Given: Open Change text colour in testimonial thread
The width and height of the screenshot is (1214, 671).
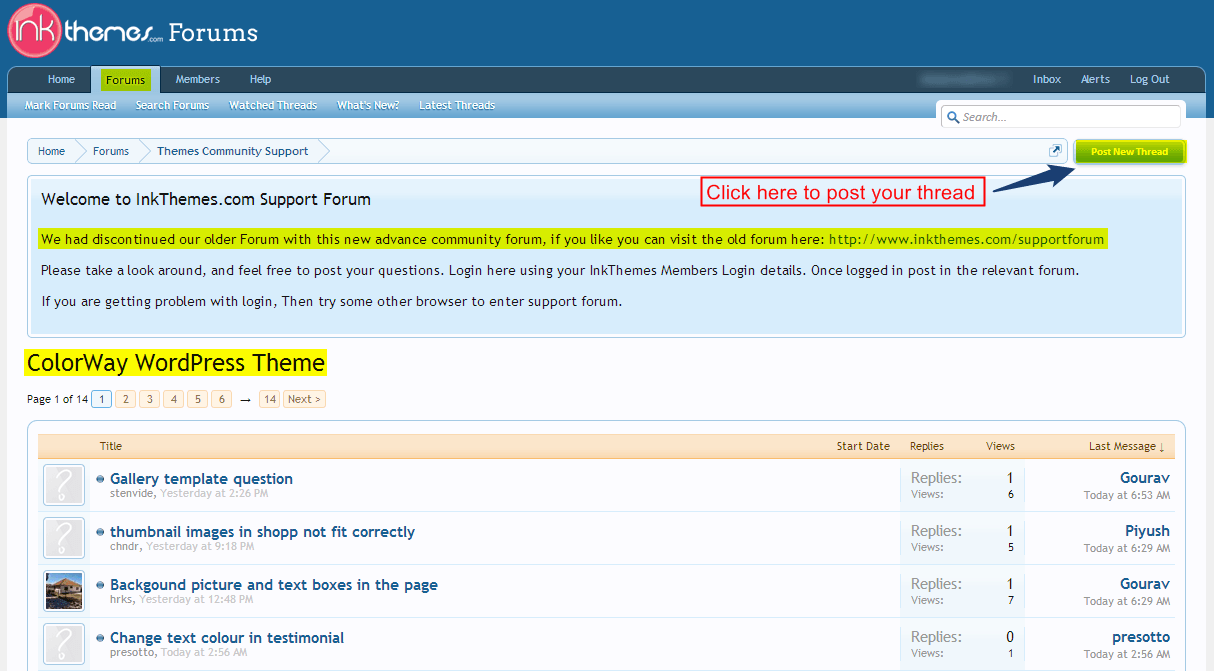Looking at the screenshot, I should click(227, 638).
